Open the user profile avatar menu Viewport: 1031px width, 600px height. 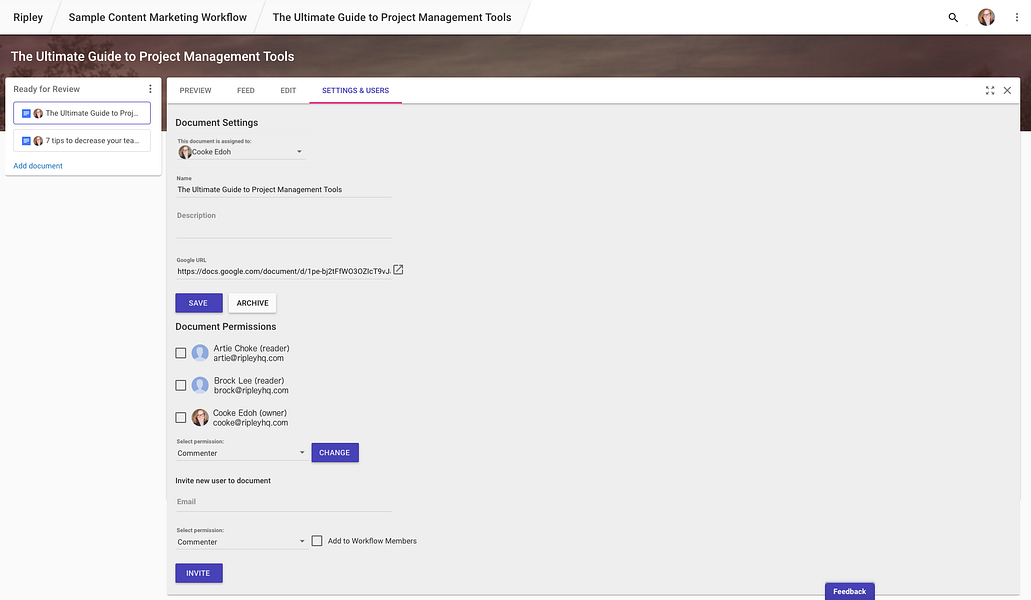(986, 18)
